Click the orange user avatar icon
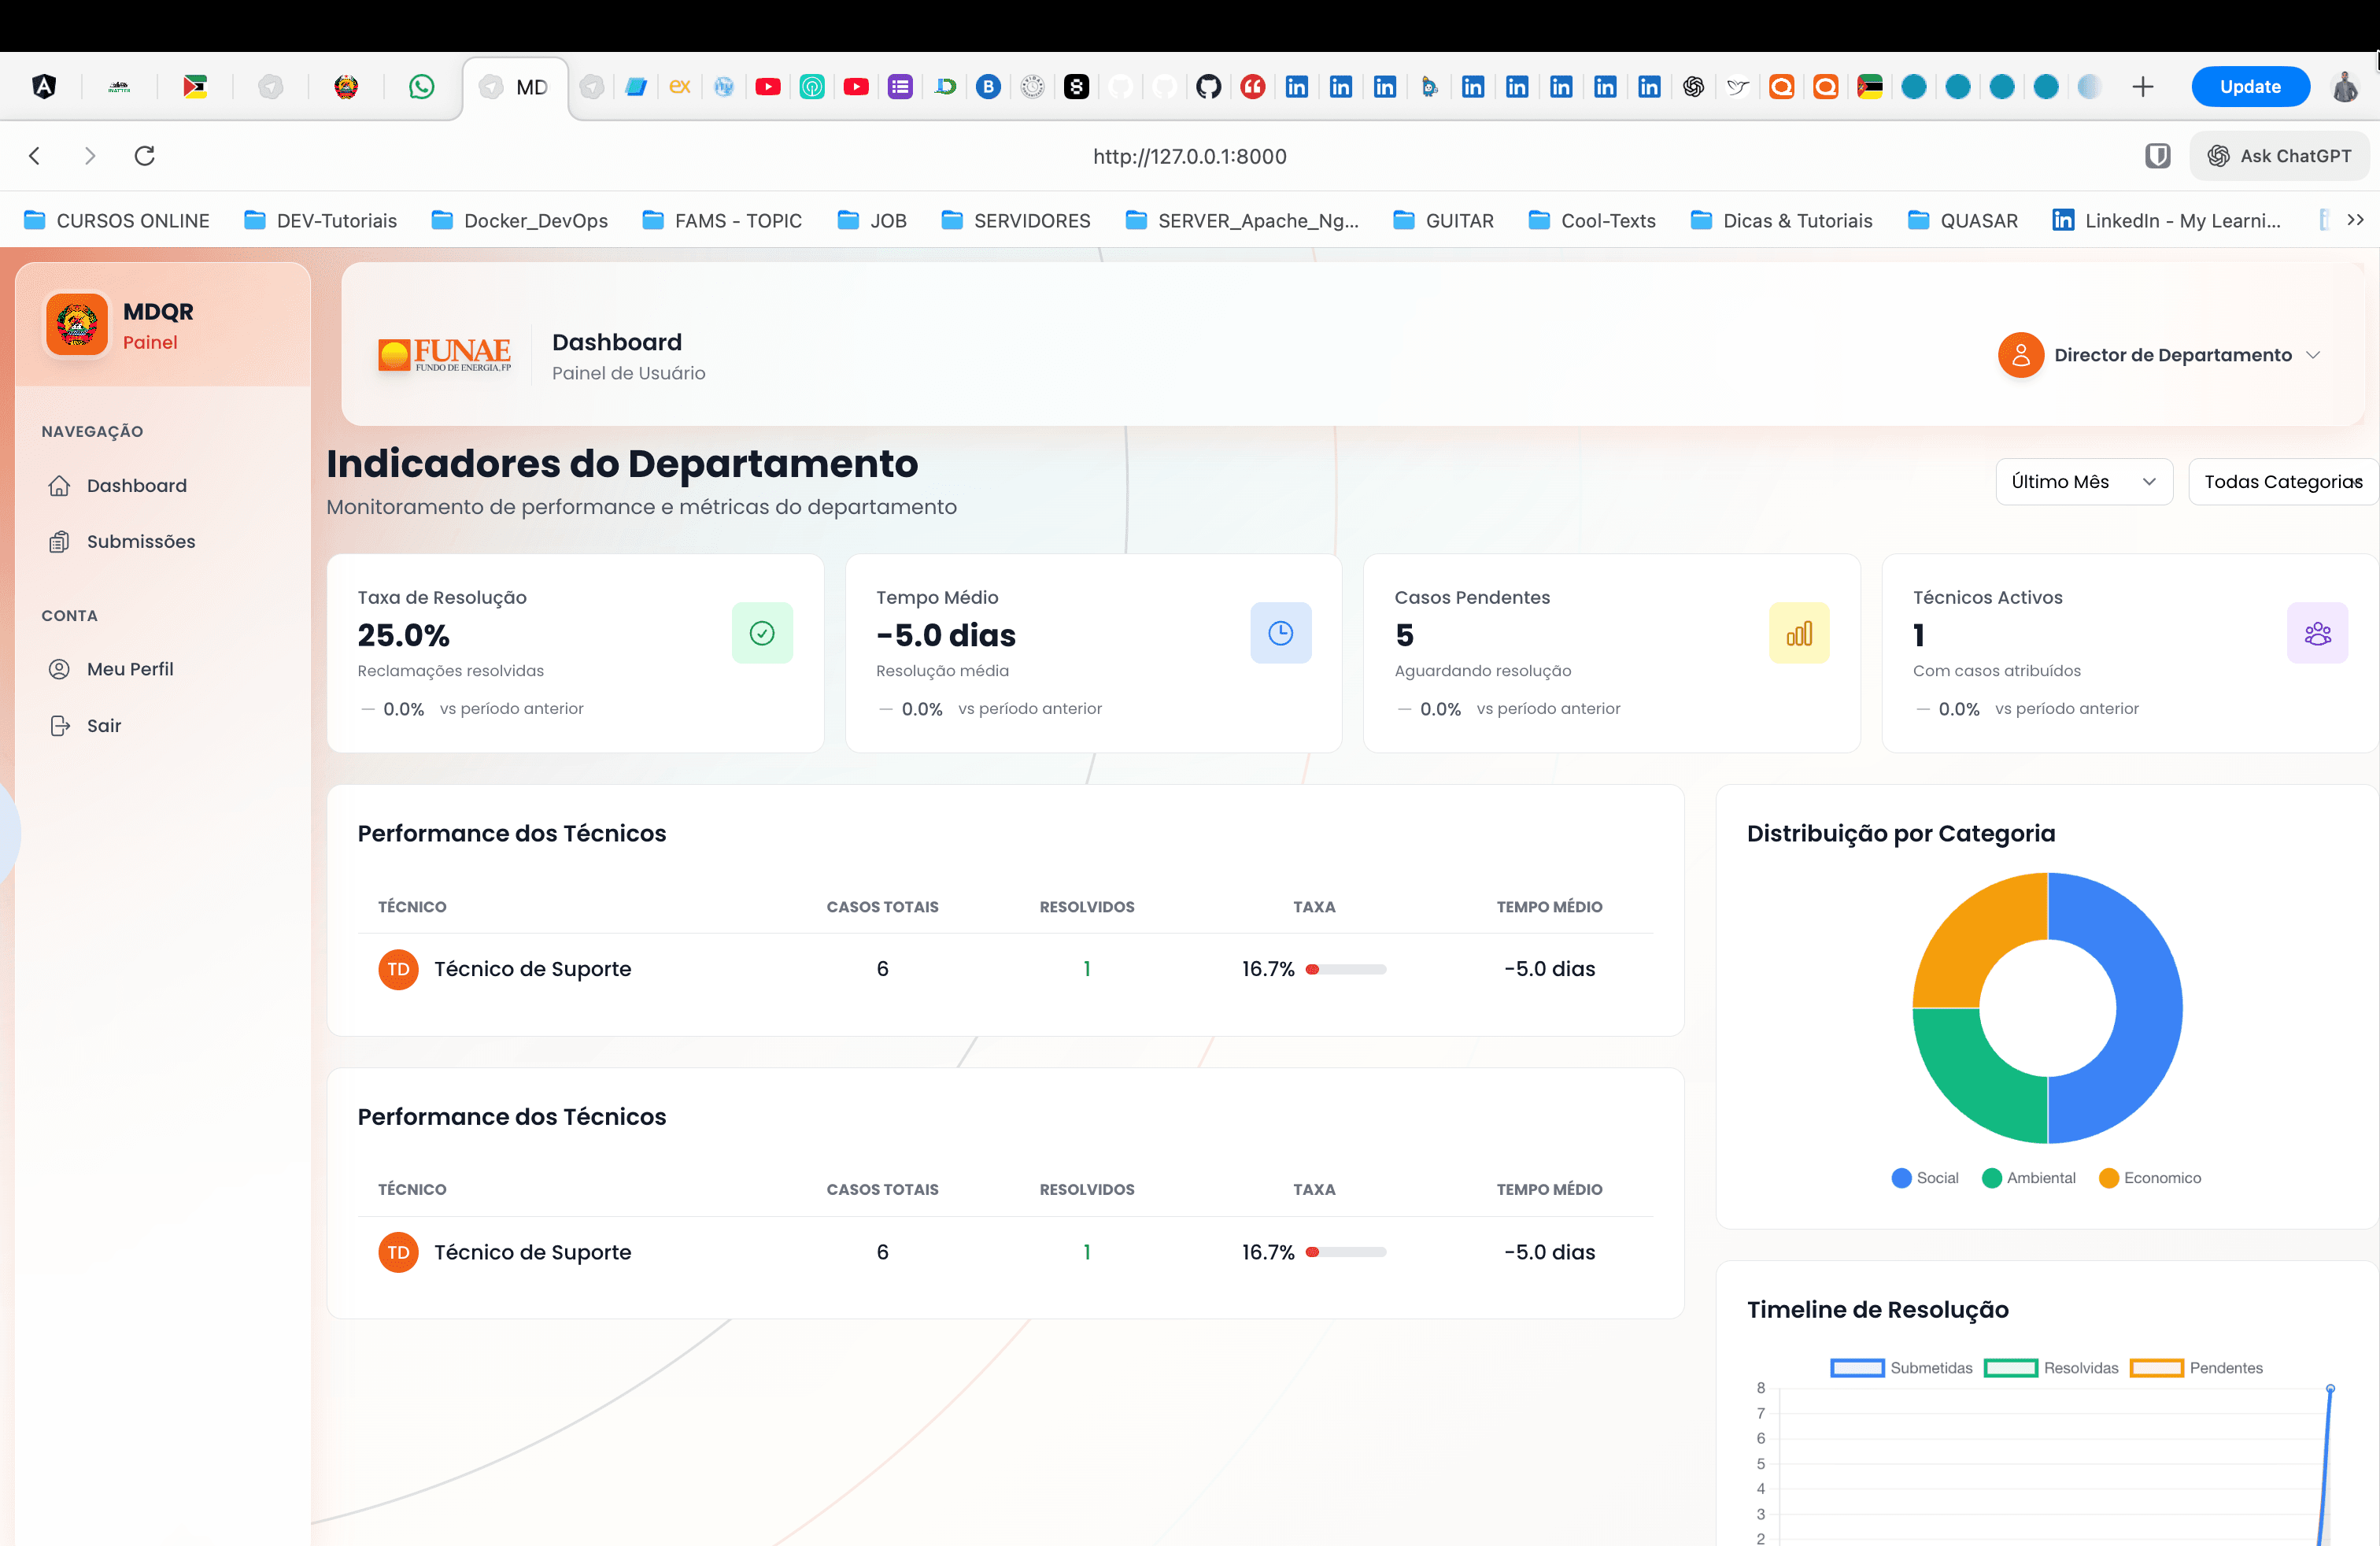The height and width of the screenshot is (1546, 2380). point(2020,355)
